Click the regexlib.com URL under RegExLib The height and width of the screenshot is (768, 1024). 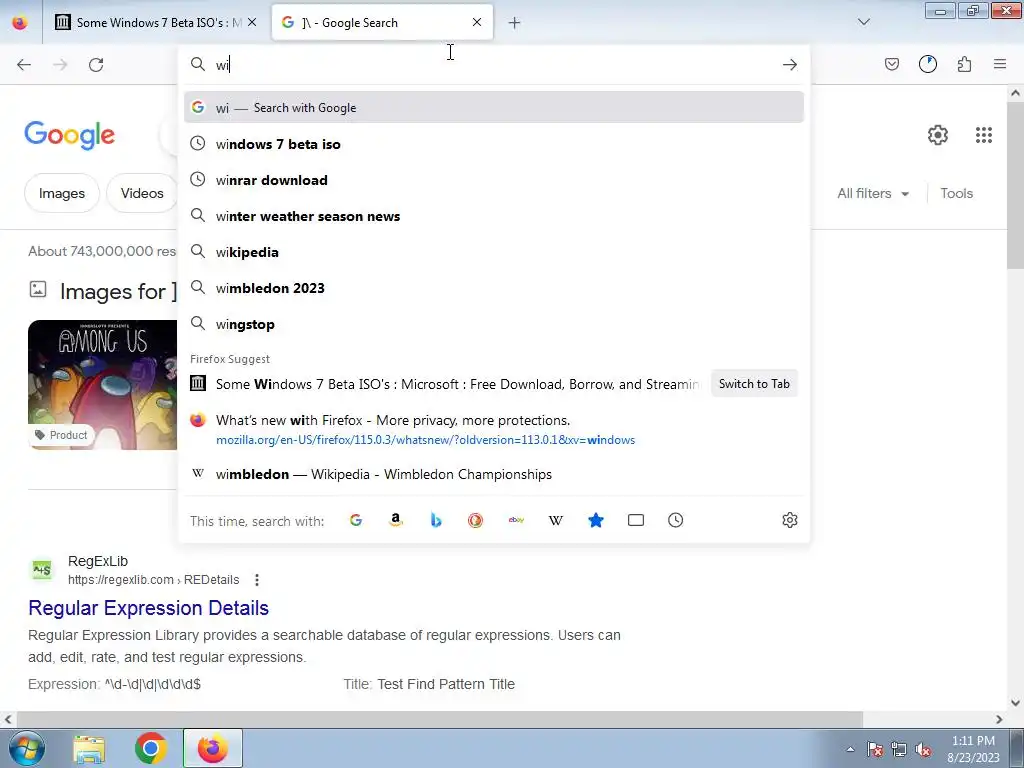(153, 580)
